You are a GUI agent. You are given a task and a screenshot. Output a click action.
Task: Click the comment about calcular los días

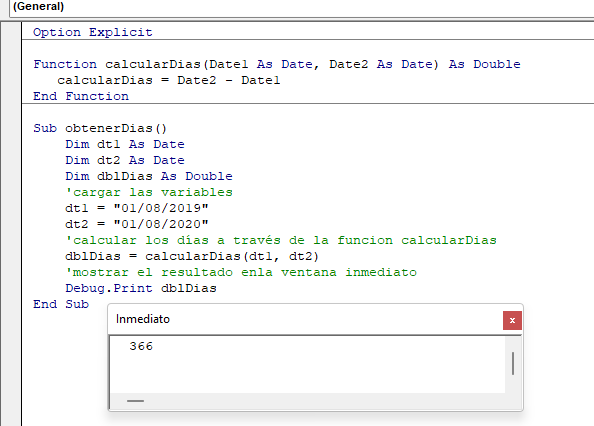pos(281,240)
